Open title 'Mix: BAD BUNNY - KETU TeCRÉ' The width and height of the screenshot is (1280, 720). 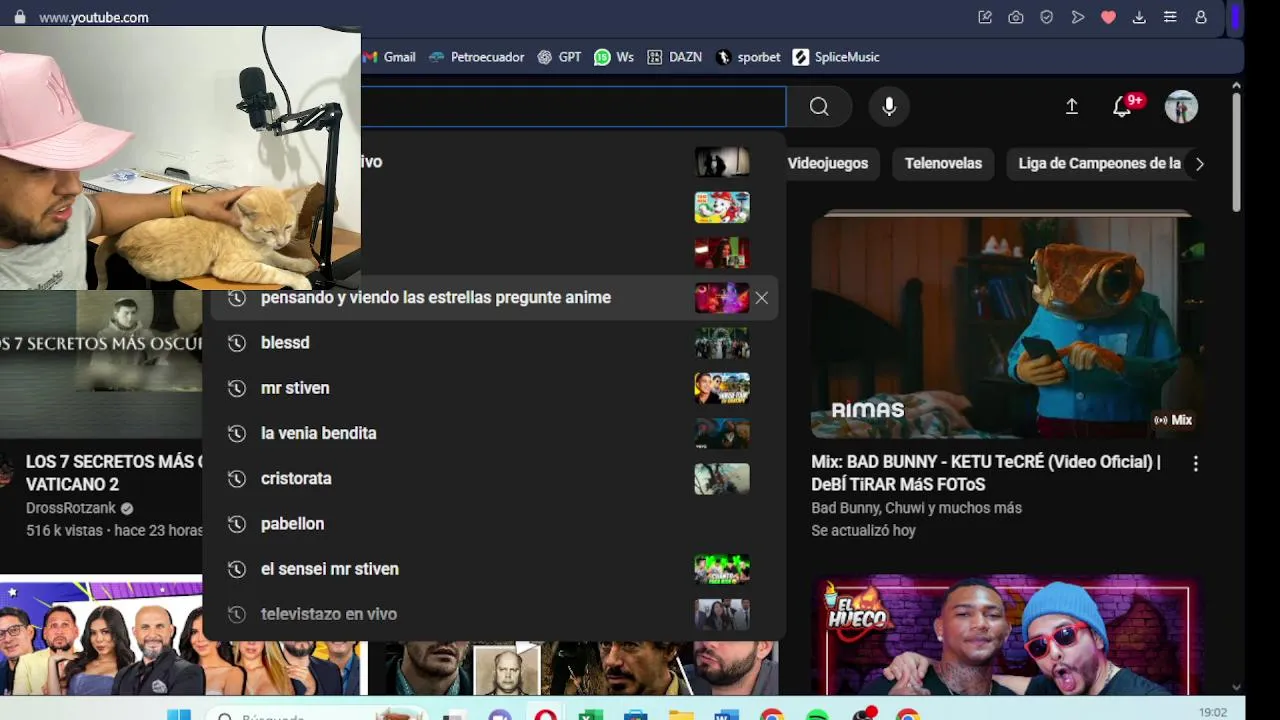pos(986,473)
